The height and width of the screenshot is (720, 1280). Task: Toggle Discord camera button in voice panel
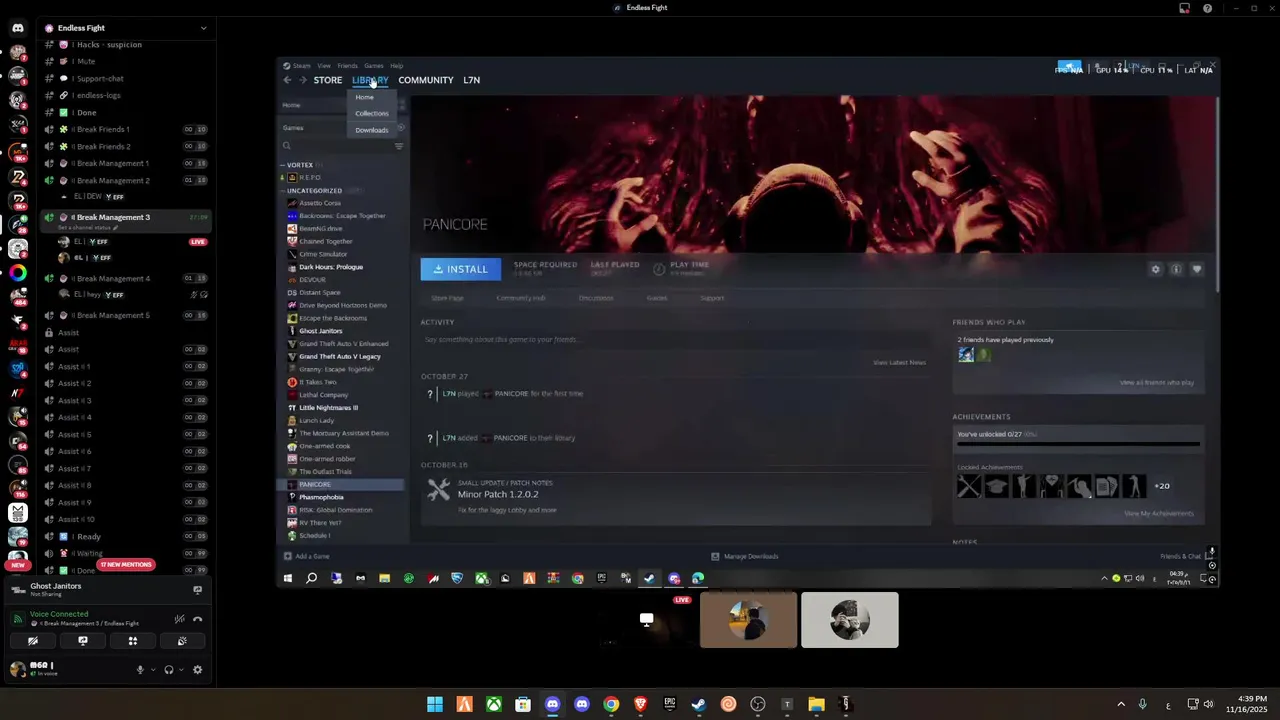33,641
